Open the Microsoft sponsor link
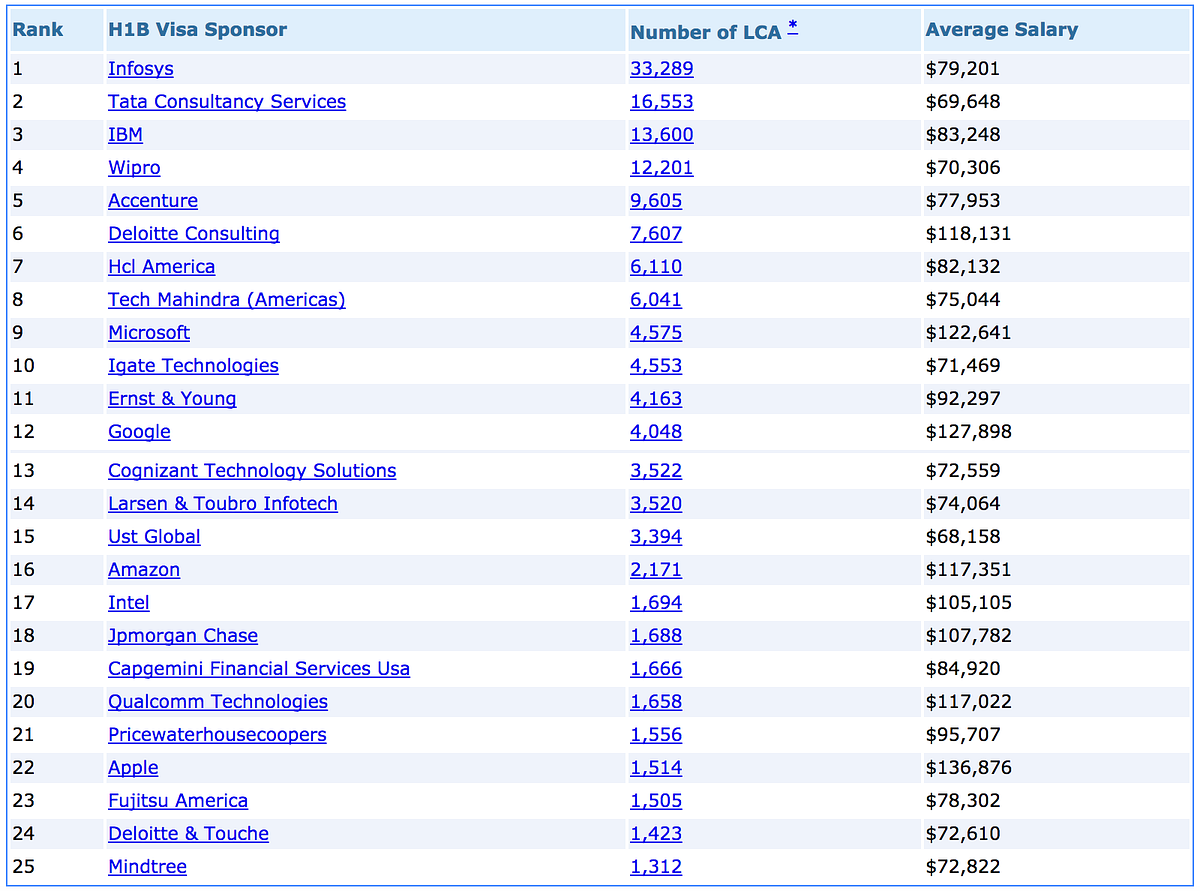1200x891 pixels. 149,333
